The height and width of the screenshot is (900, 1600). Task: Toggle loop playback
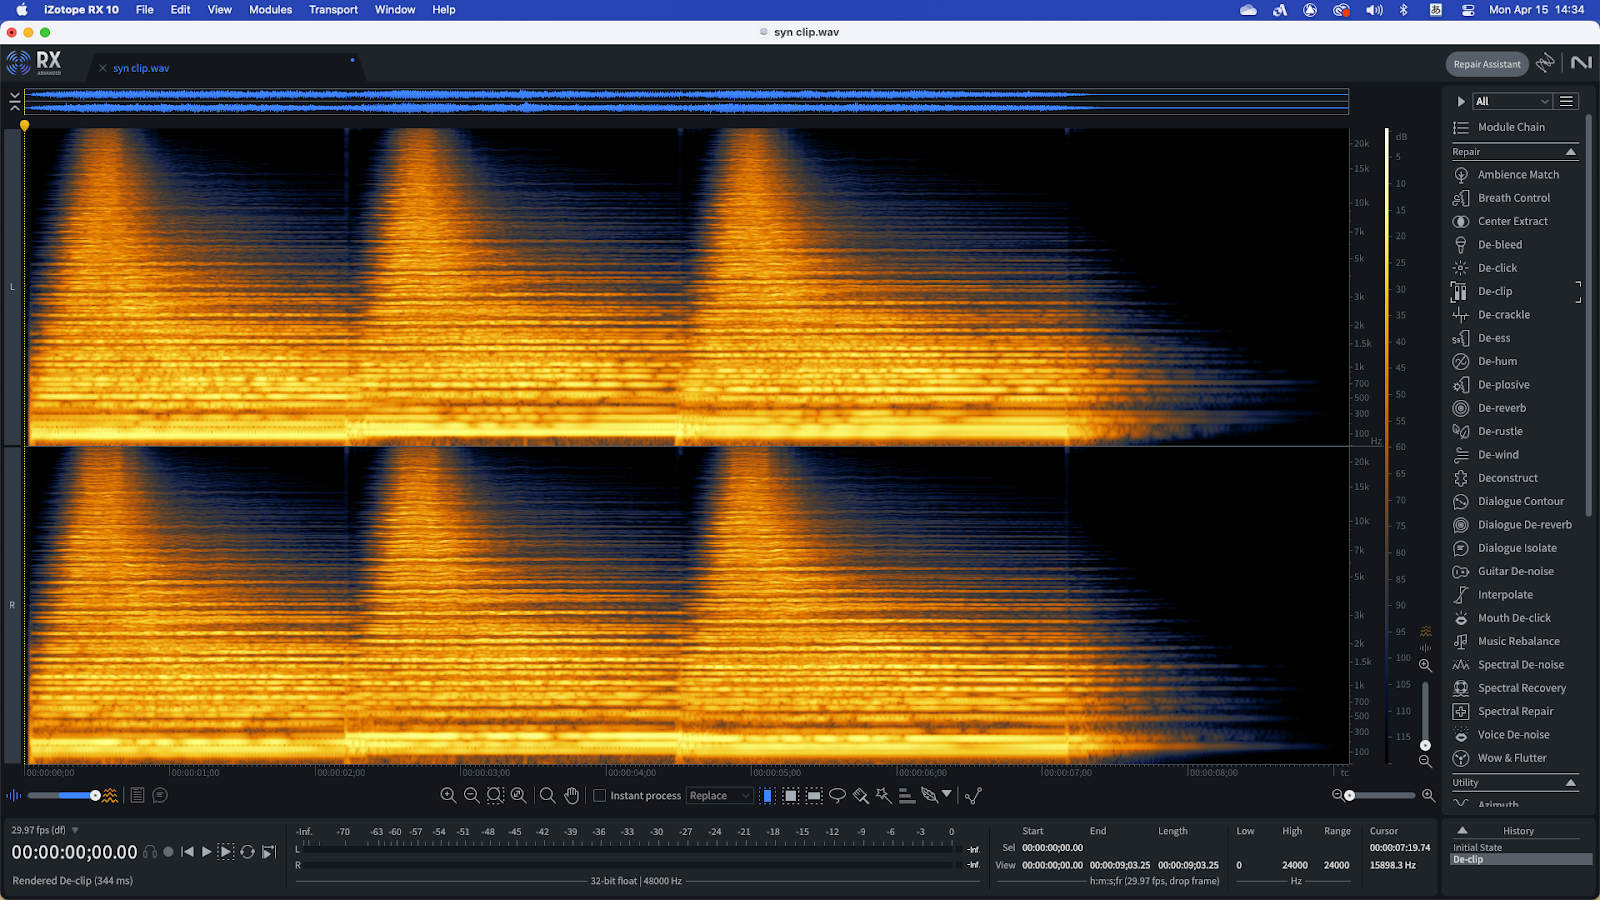(x=247, y=852)
